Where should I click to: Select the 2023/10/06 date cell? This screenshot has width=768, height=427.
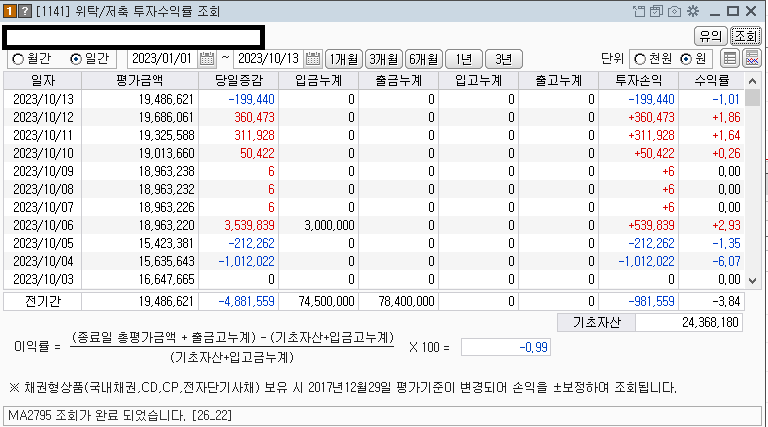coord(43,225)
